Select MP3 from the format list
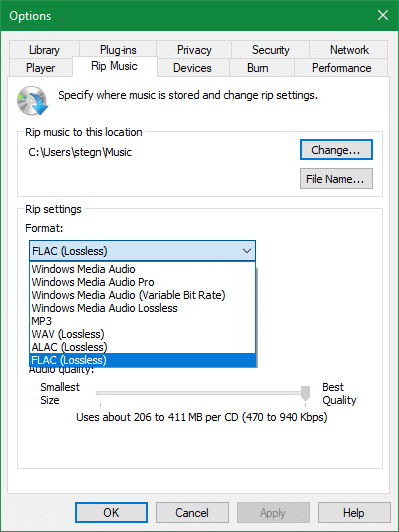This screenshot has width=399, height=532. click(x=142, y=321)
